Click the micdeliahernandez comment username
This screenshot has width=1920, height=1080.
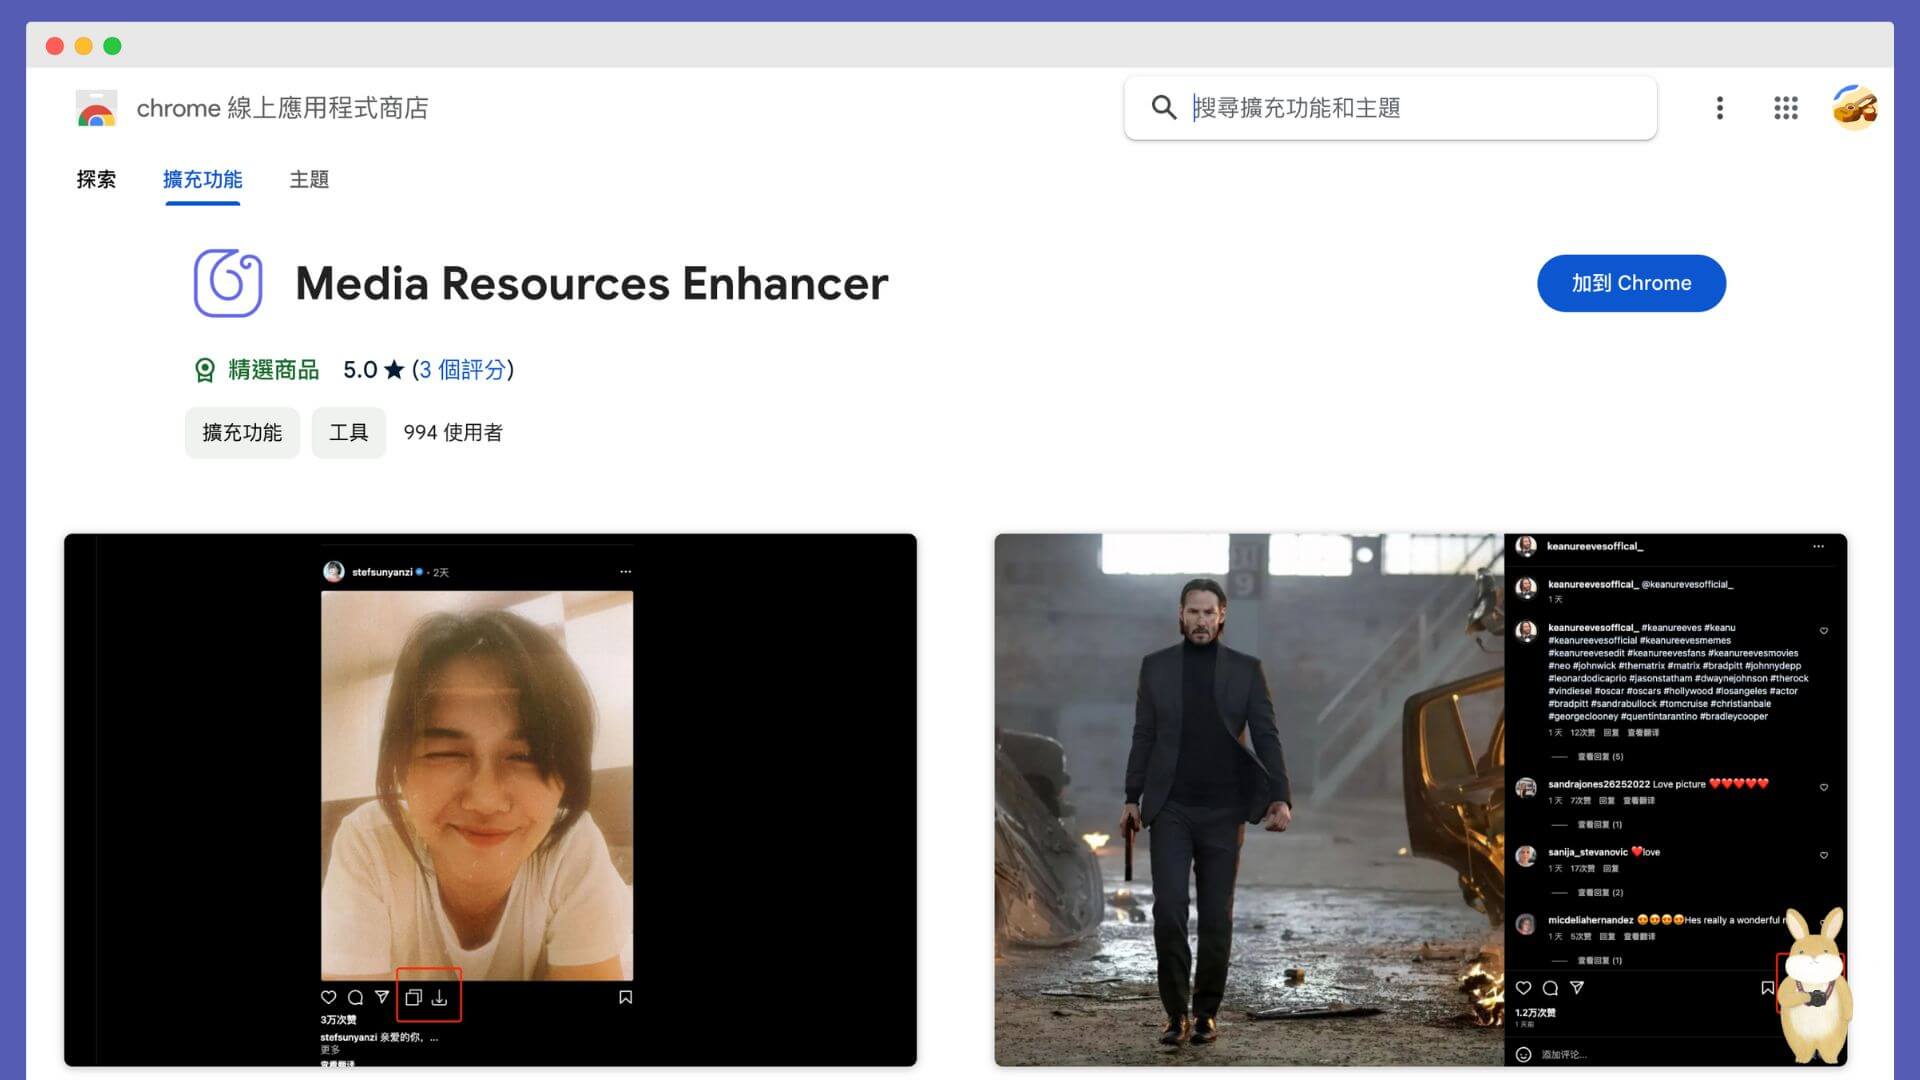tap(1590, 920)
